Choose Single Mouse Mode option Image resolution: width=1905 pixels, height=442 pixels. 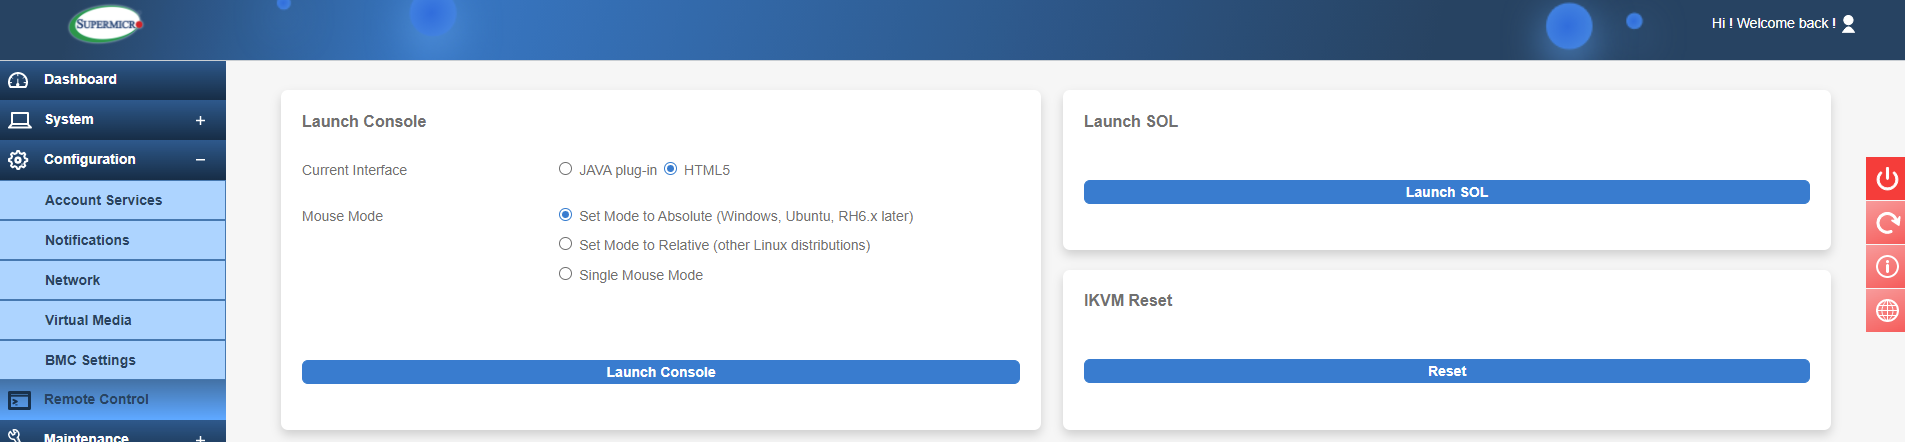(x=565, y=274)
